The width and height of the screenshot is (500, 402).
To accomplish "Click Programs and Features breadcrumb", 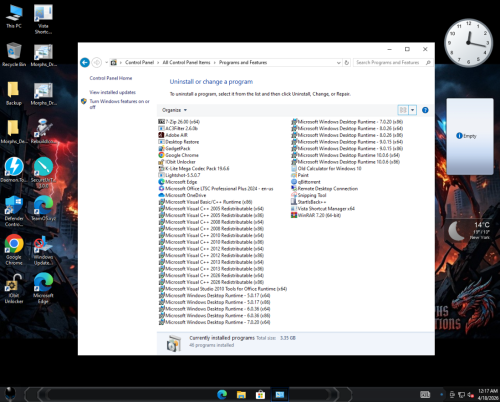I will (x=243, y=62).
